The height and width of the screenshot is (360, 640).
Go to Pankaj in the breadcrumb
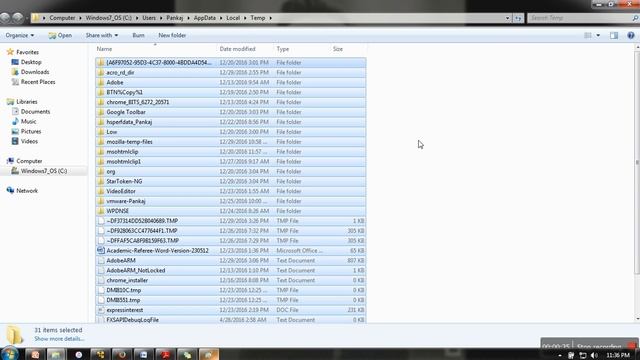175,18
